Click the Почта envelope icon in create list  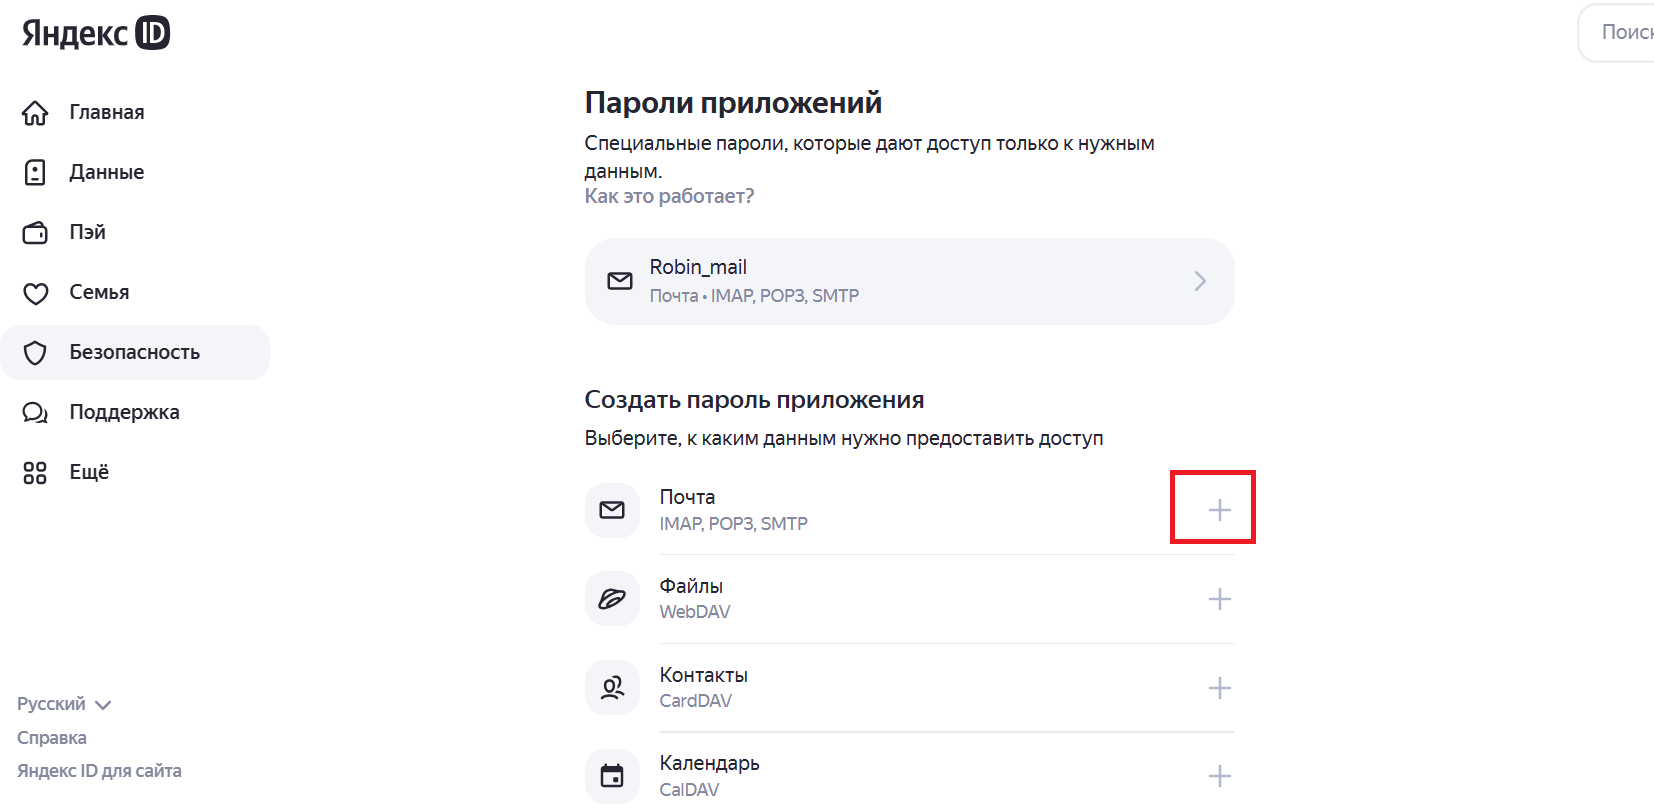coord(612,510)
